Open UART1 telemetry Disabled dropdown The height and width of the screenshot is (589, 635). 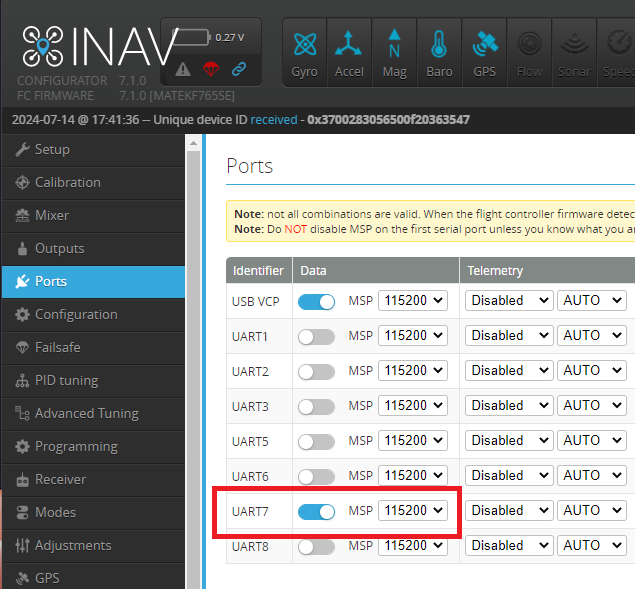click(x=509, y=335)
